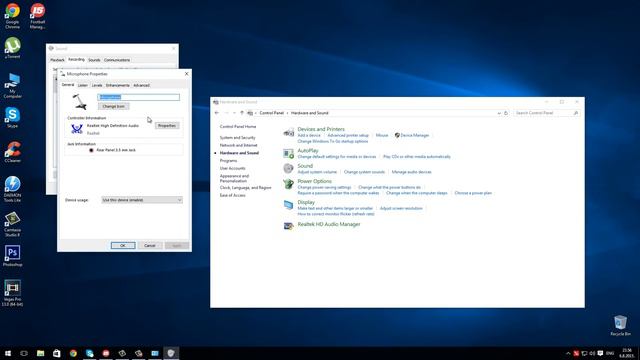Open the Device usage dropdown

(142, 200)
